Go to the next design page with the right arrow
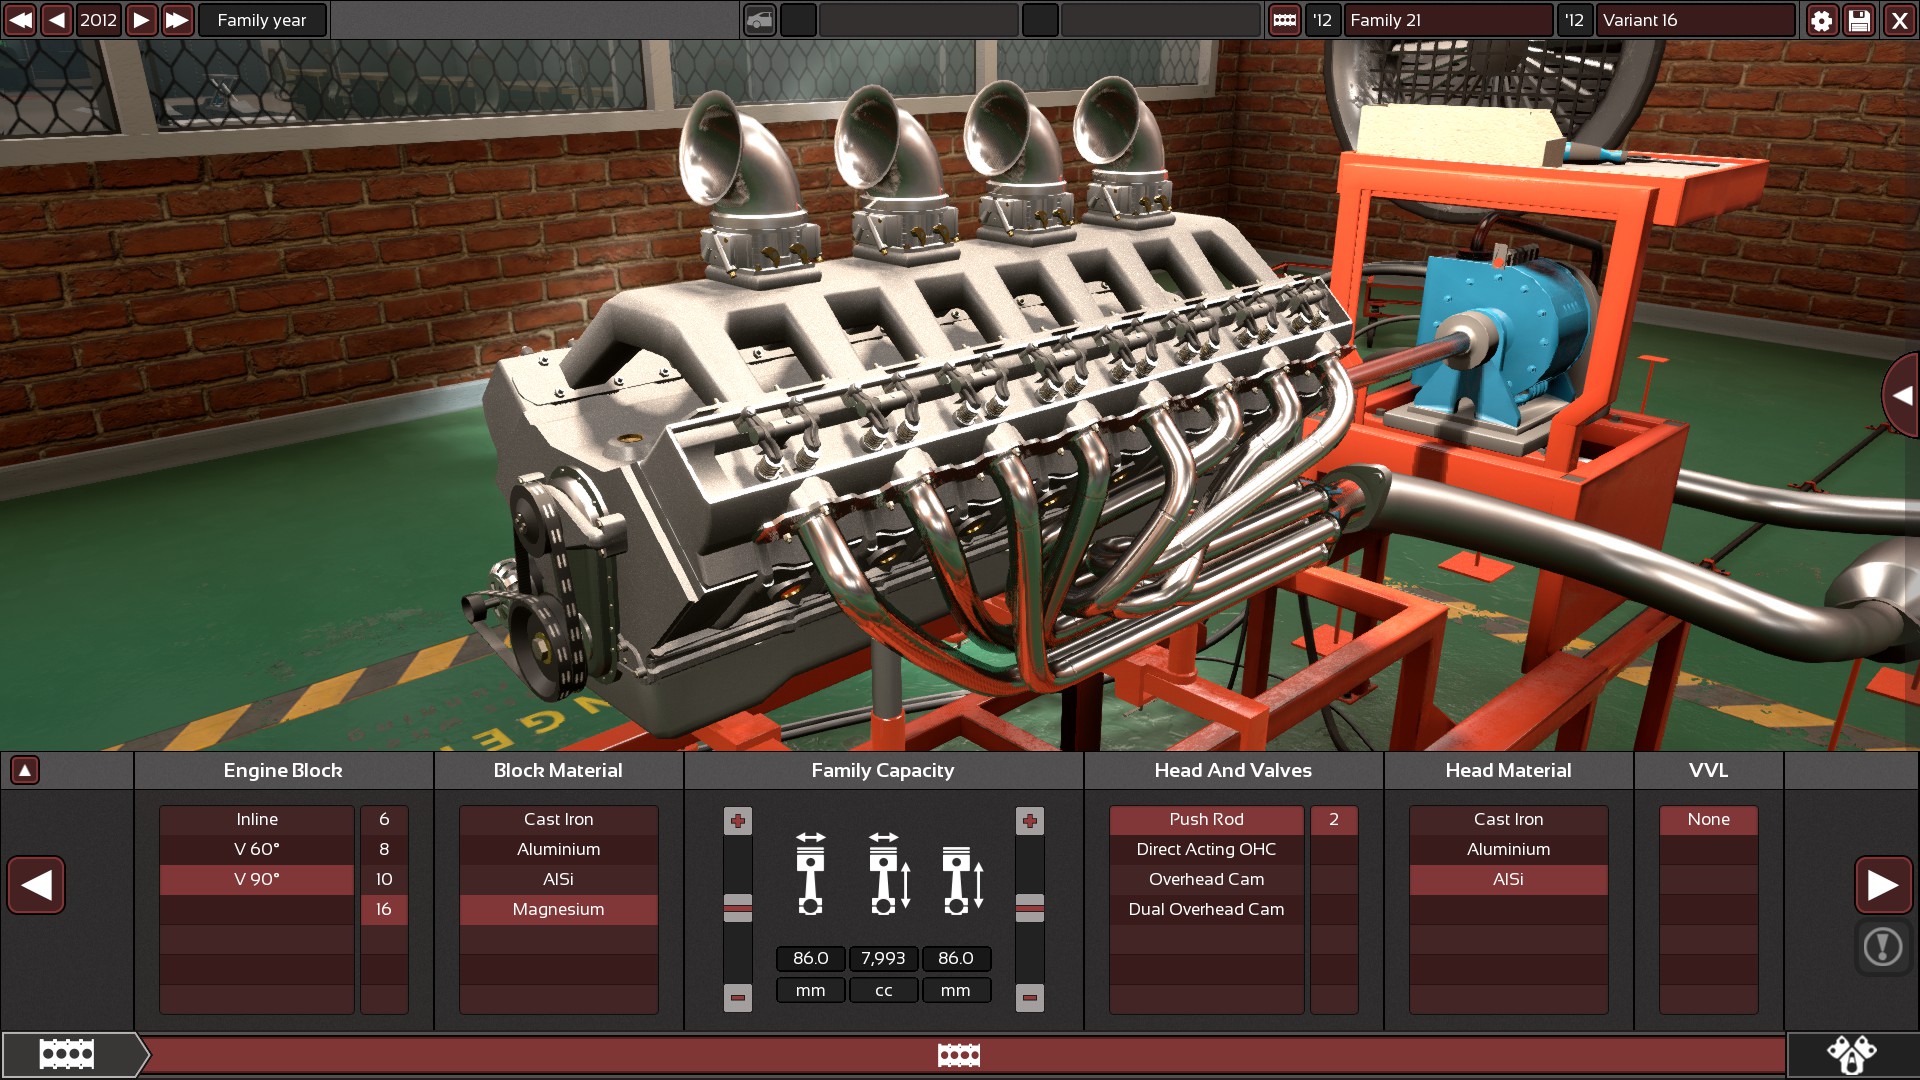Image resolution: width=1920 pixels, height=1080 pixels. click(x=1882, y=885)
